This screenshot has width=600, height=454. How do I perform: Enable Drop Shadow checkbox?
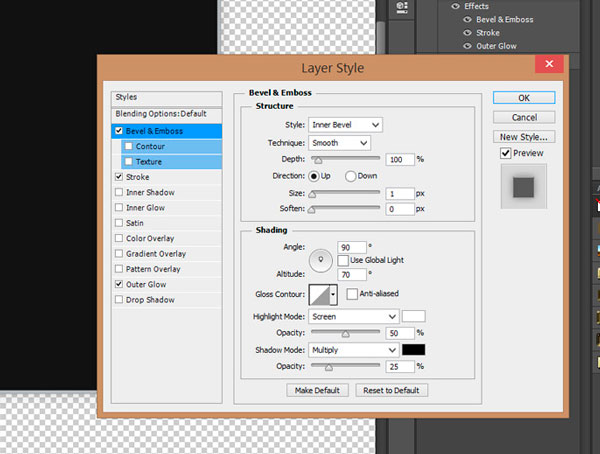tap(119, 299)
